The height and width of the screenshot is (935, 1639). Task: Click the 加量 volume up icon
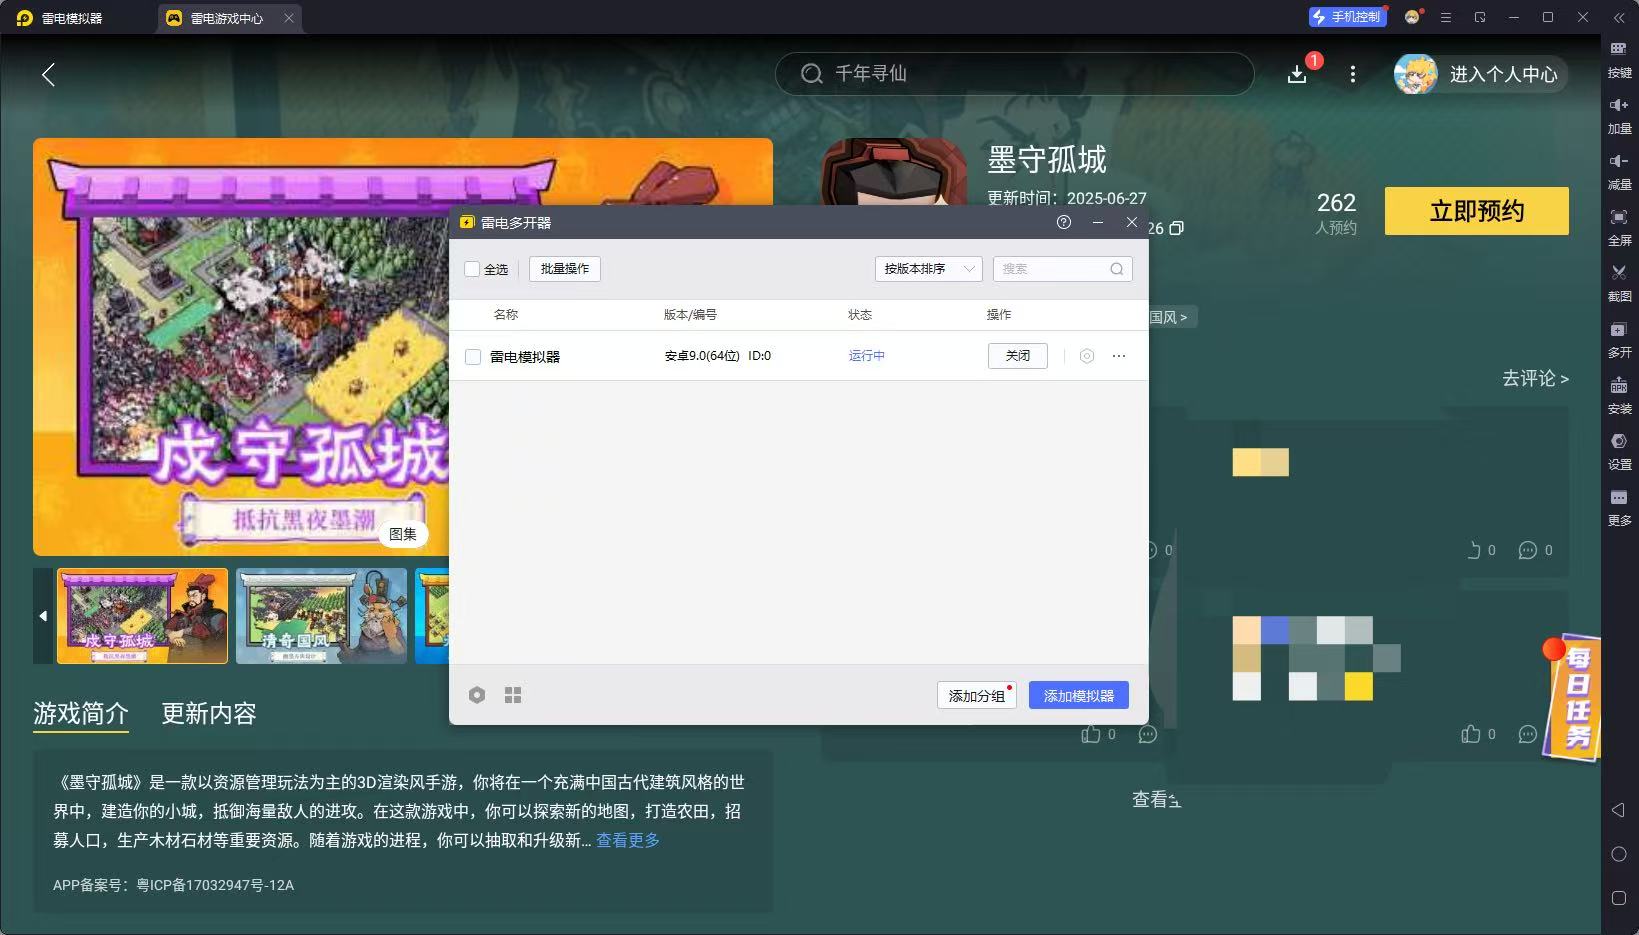1619,106
